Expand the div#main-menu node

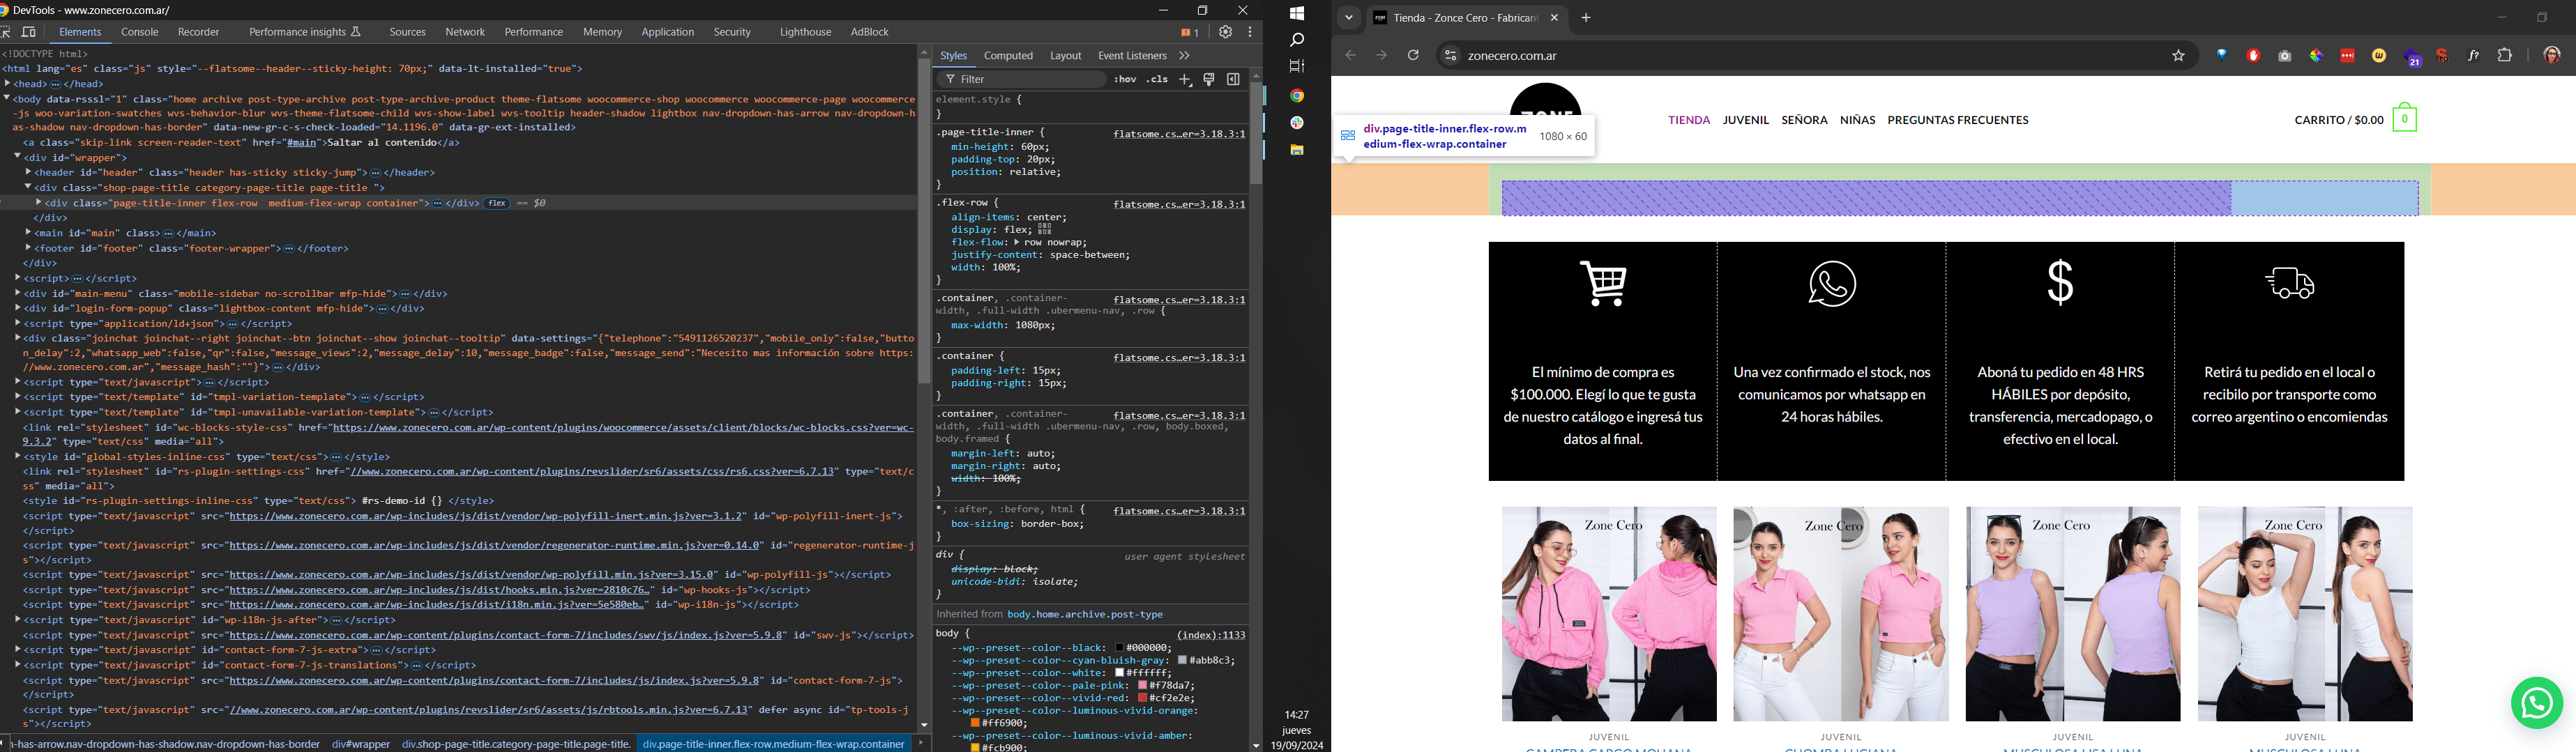pyautogui.click(x=18, y=294)
